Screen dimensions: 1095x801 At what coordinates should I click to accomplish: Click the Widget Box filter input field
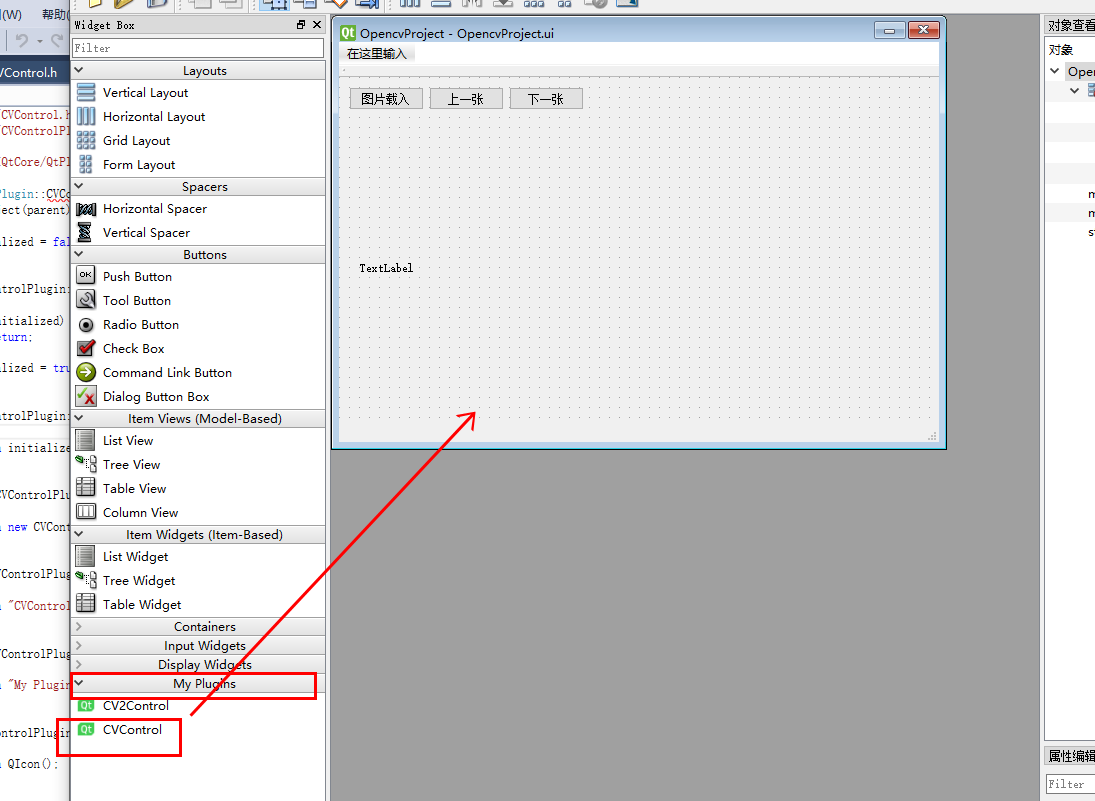(x=197, y=47)
